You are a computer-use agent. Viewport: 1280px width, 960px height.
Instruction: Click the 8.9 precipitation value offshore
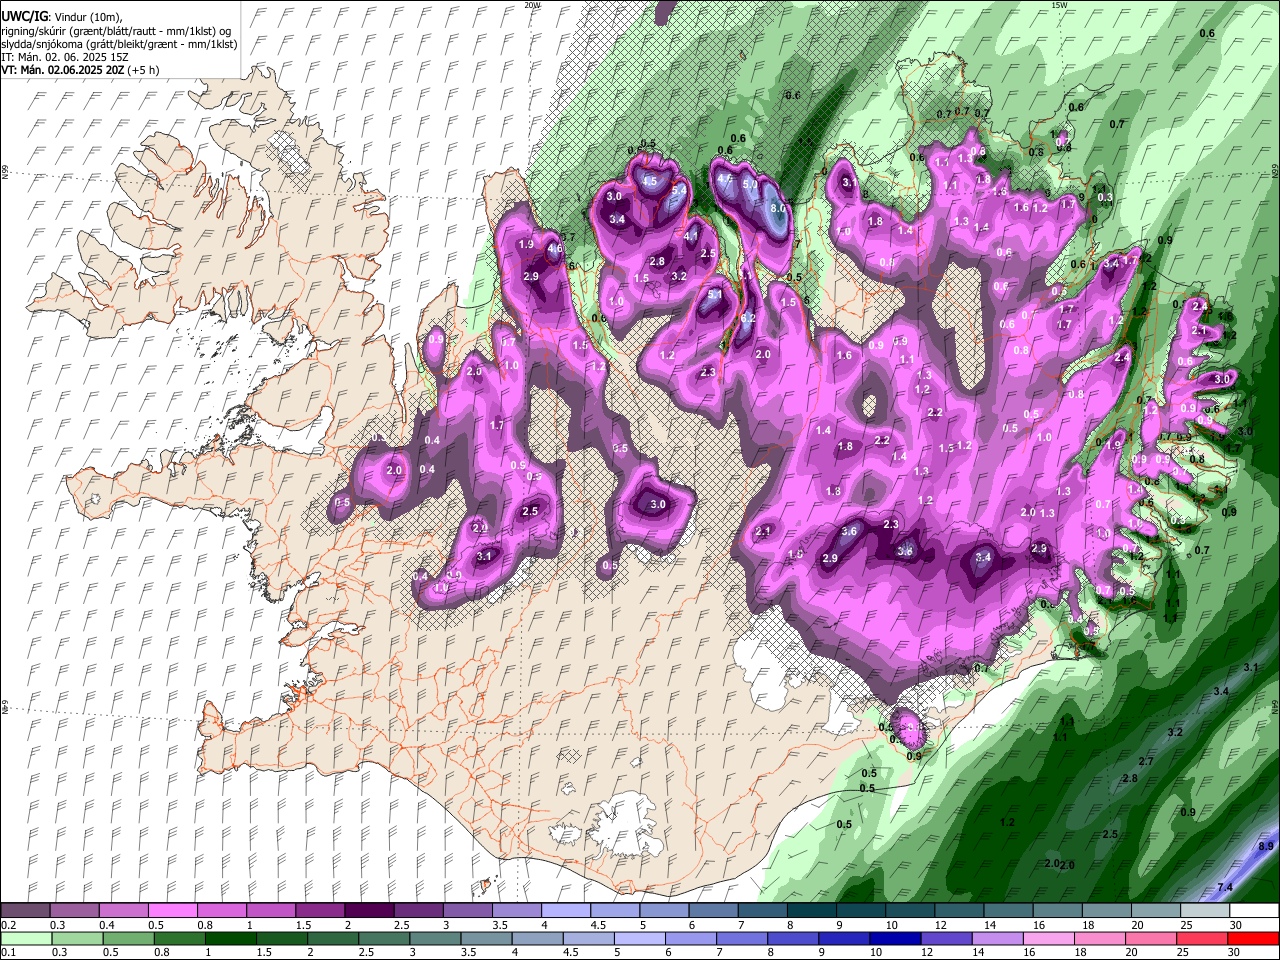point(1266,846)
